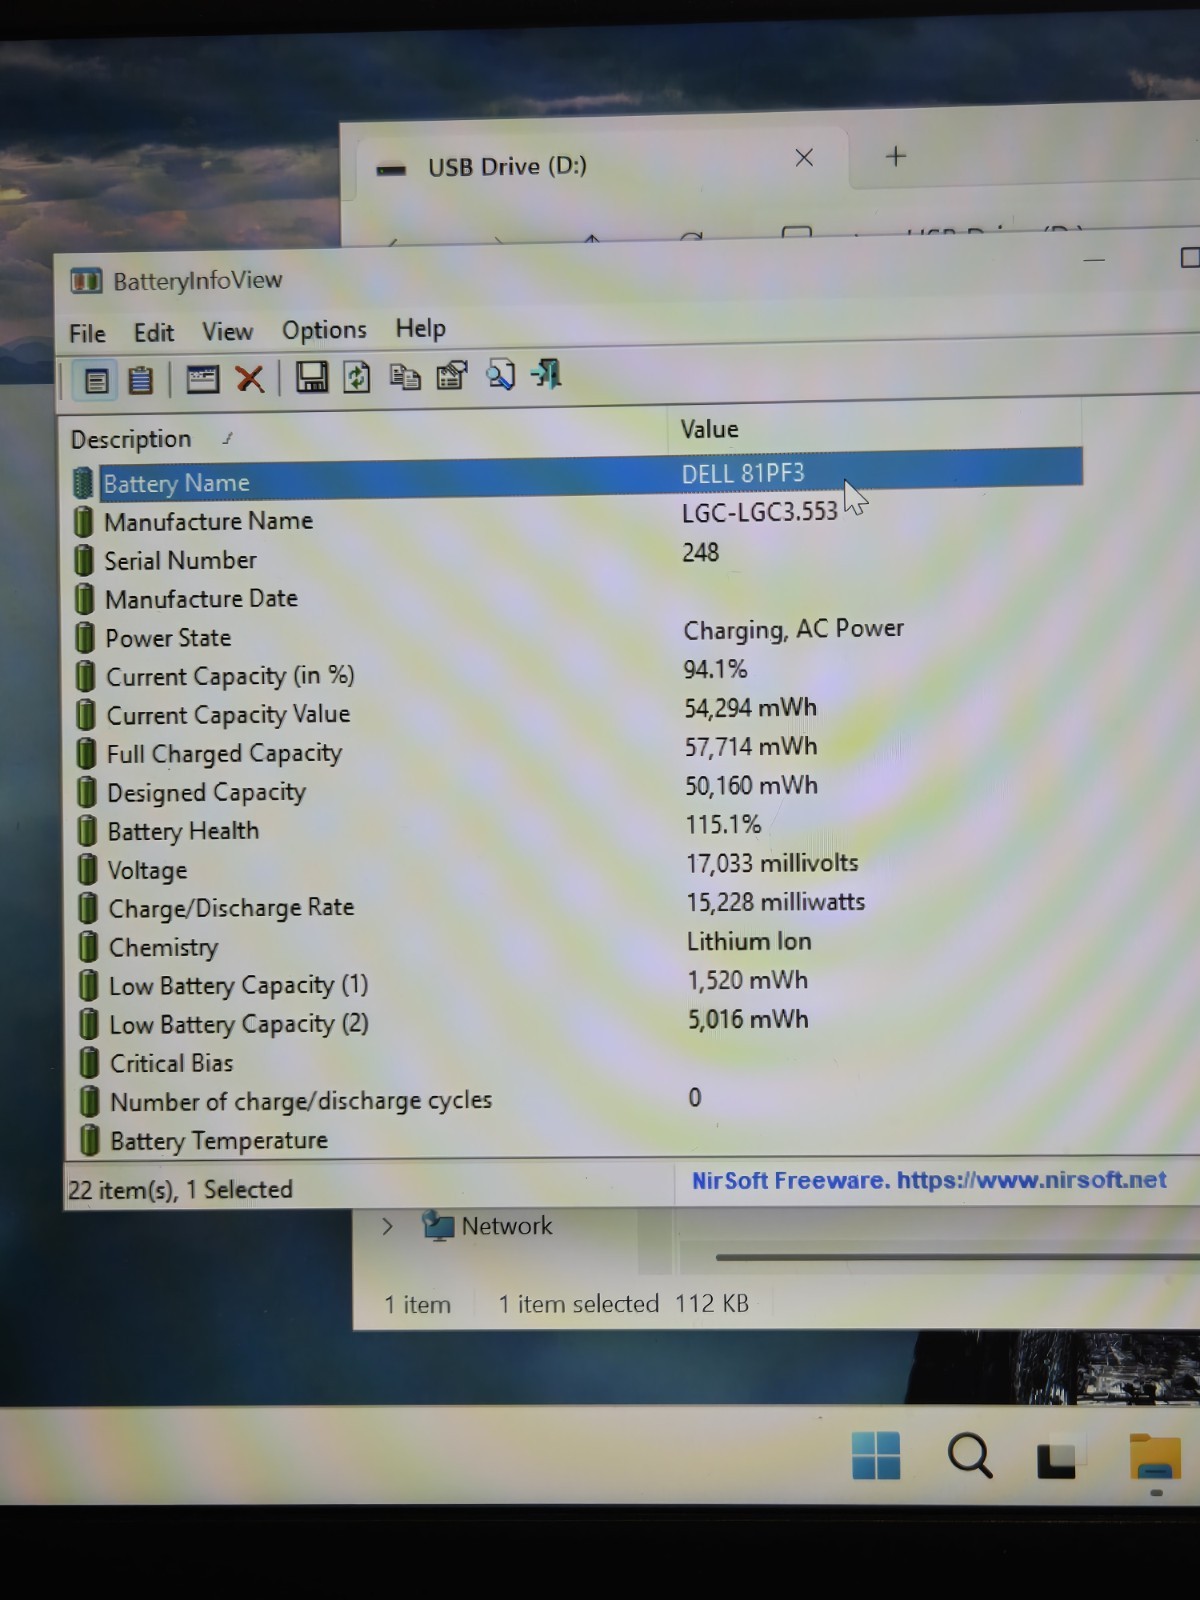
Task: Select the Power State row
Action: 577,633
